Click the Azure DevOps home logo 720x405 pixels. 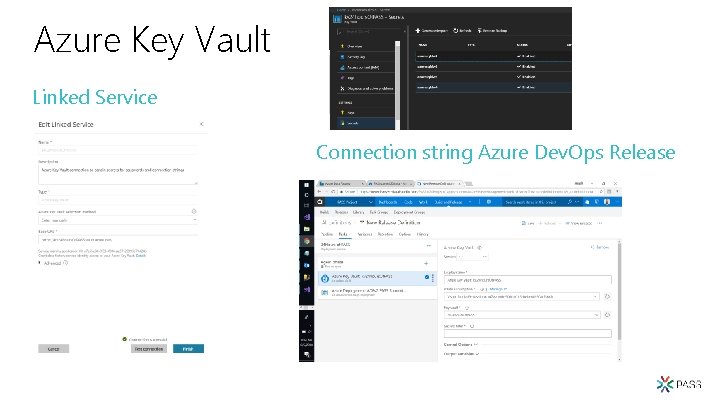[320, 202]
